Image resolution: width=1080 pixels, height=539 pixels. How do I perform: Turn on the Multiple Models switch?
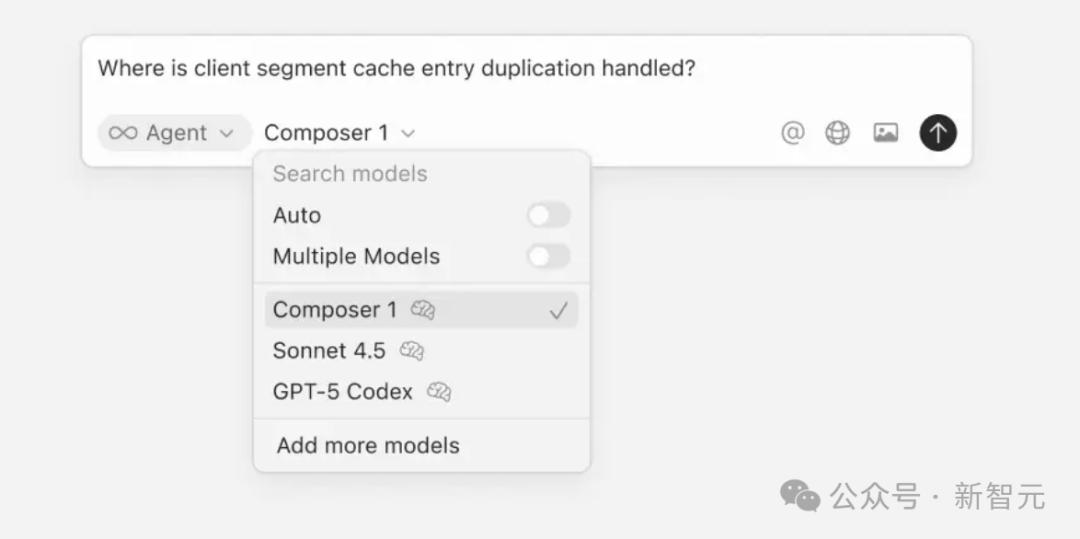[x=548, y=256]
